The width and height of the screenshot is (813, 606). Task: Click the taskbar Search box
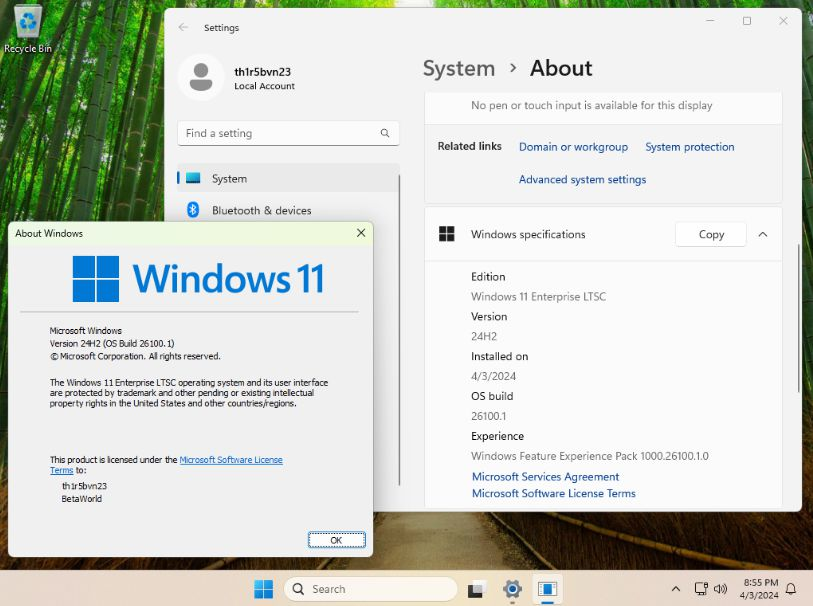pyautogui.click(x=371, y=589)
